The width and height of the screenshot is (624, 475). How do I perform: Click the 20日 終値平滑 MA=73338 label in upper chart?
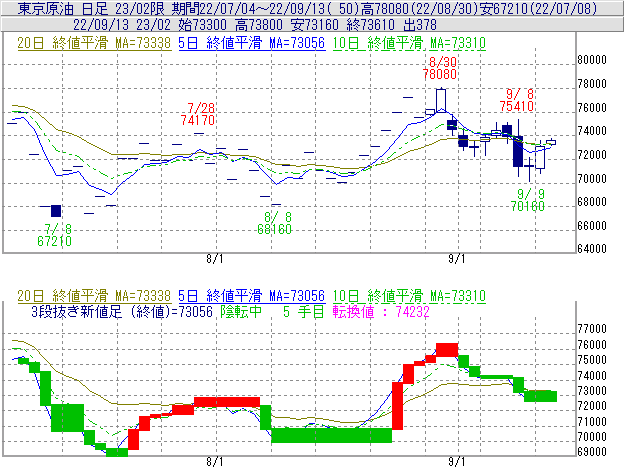[x=94, y=43]
